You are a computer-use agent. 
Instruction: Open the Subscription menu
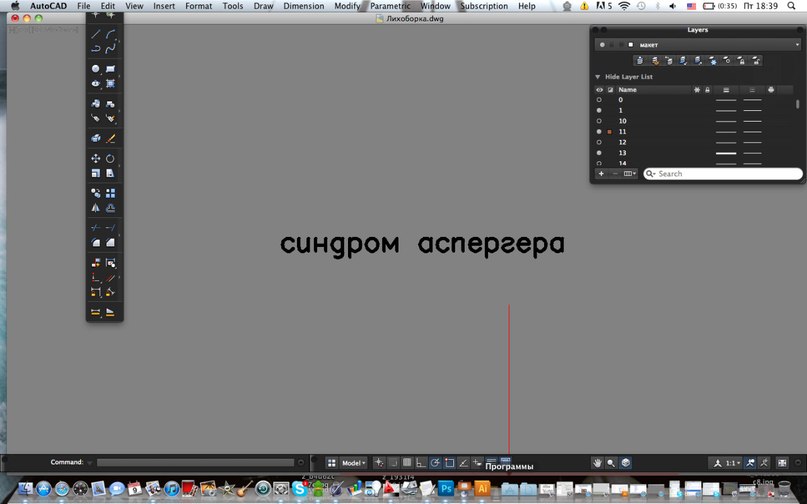484,6
